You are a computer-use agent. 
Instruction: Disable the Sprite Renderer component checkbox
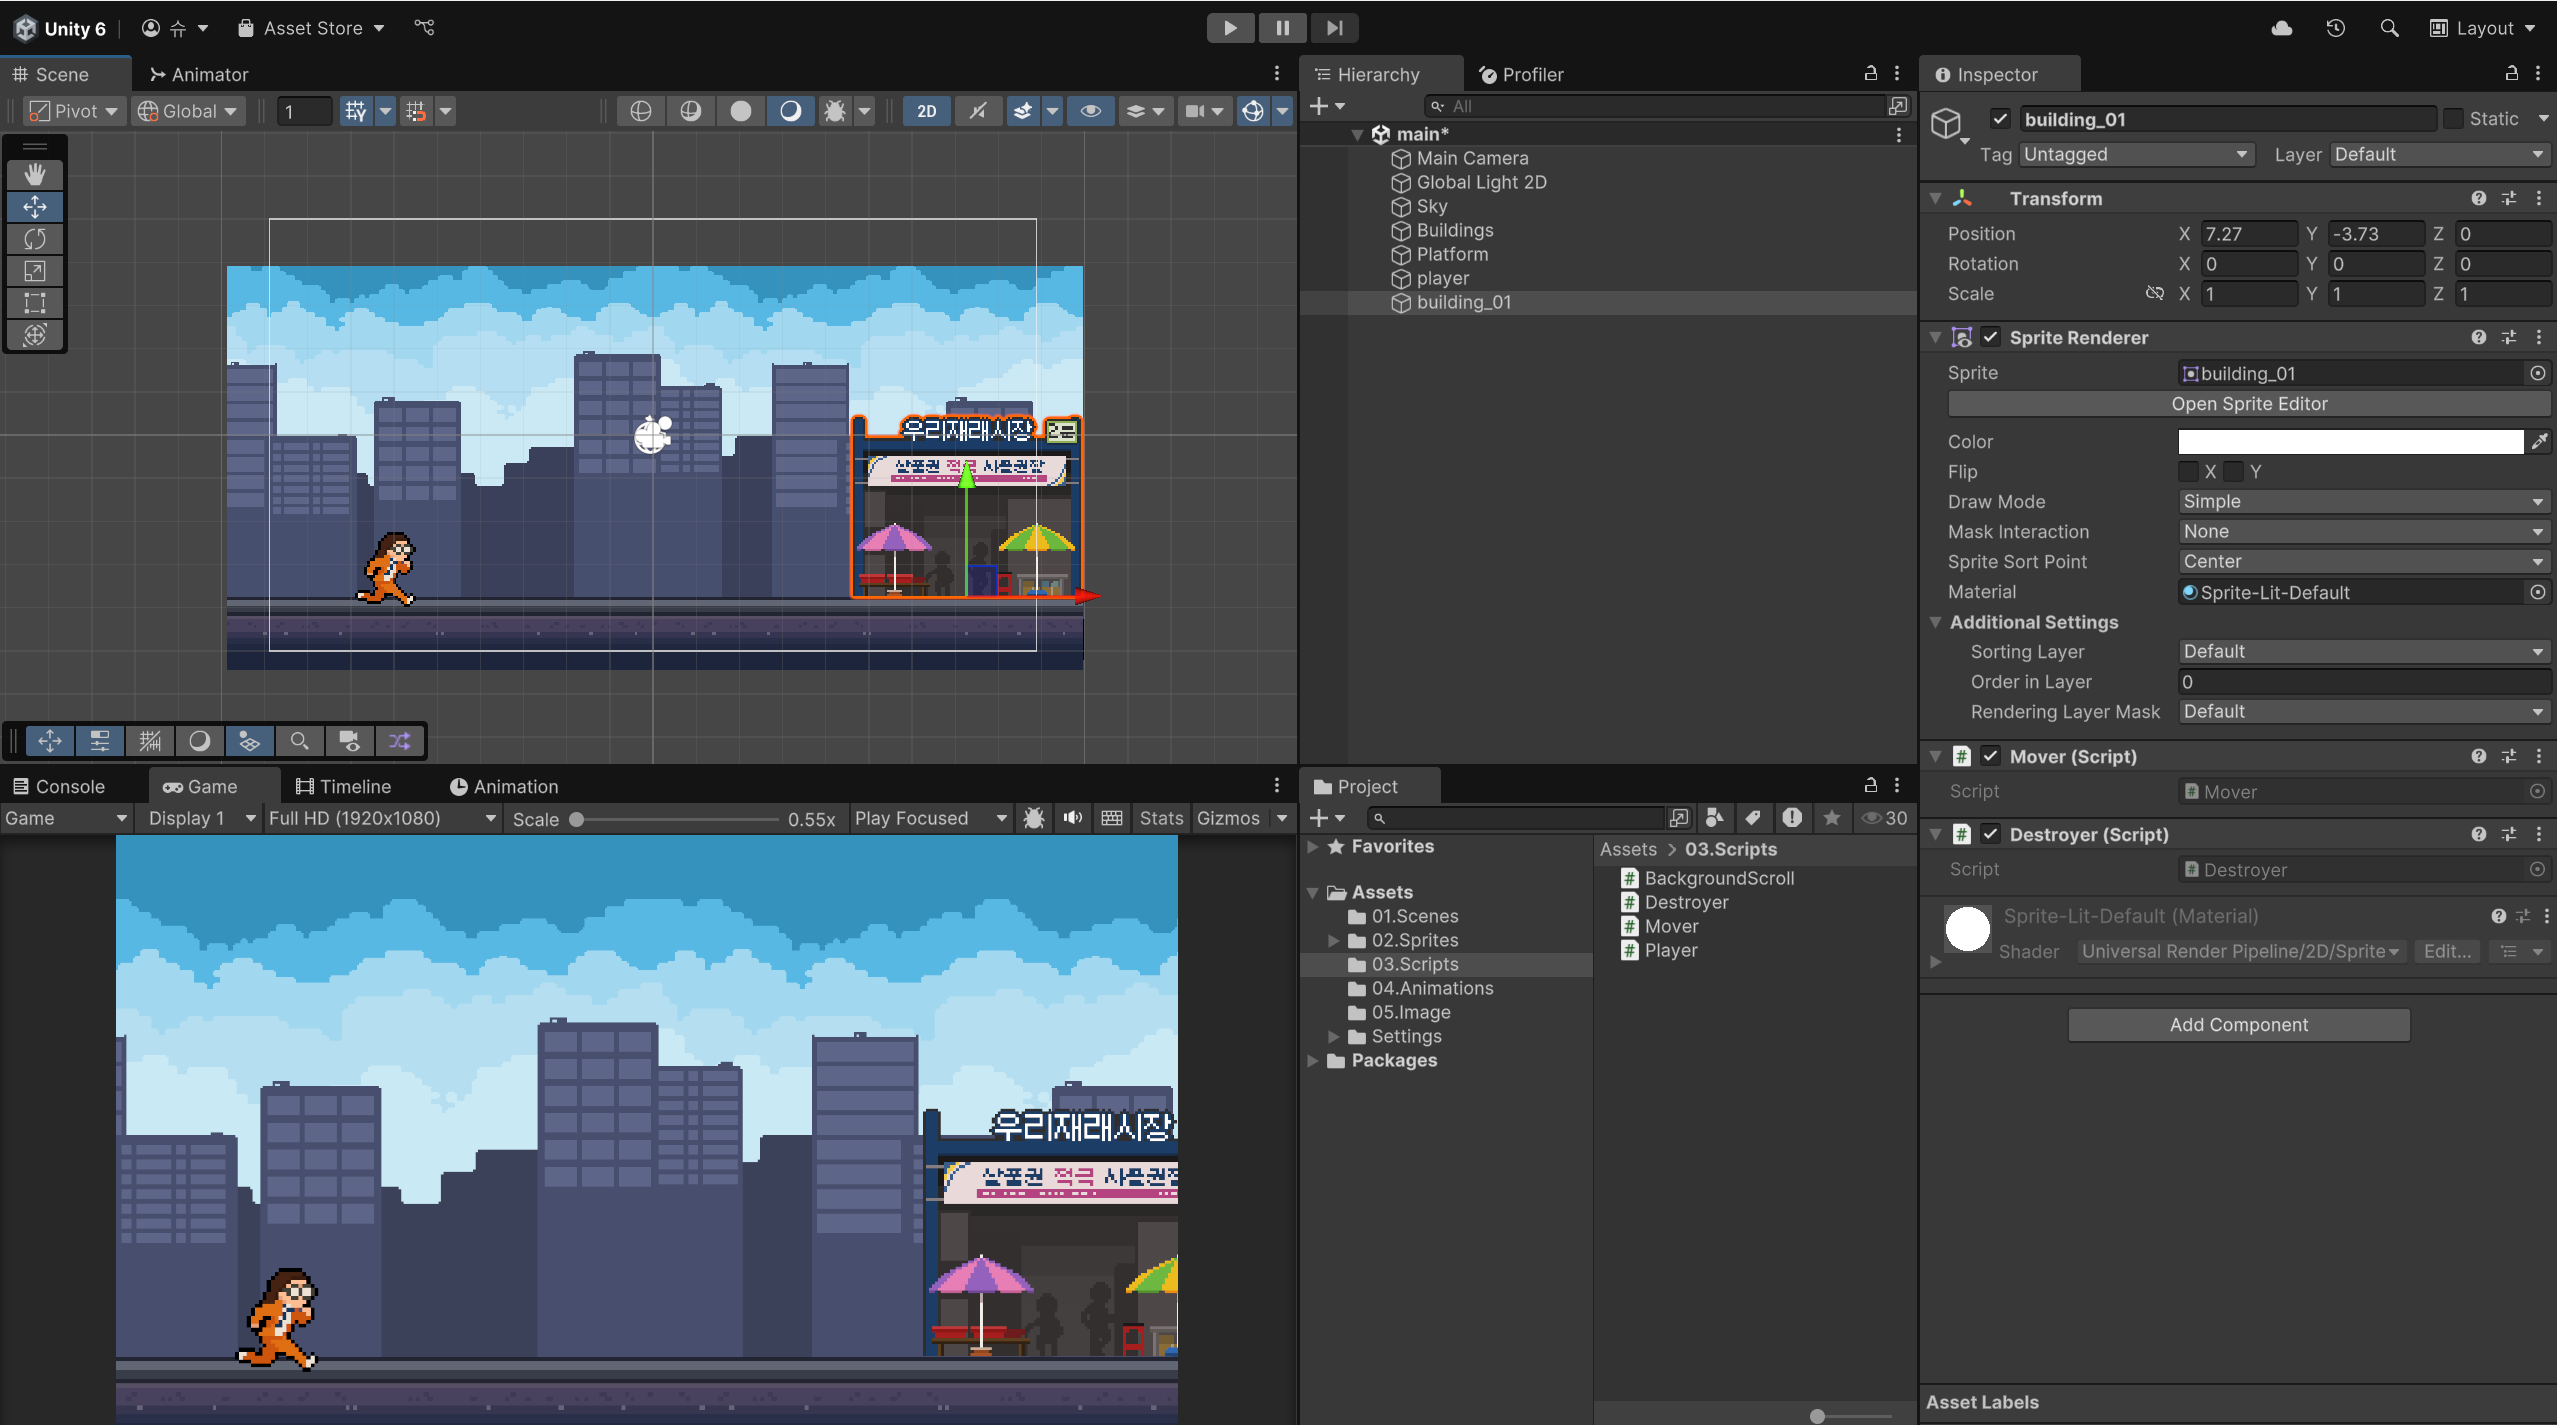[1991, 337]
